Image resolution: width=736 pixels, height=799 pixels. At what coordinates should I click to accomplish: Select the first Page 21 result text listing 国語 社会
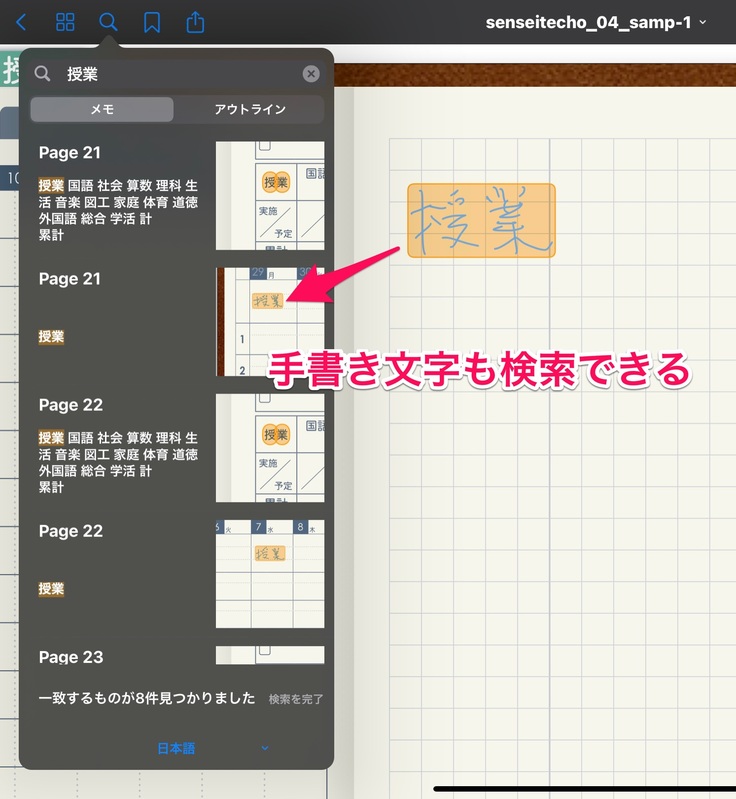pos(118,210)
